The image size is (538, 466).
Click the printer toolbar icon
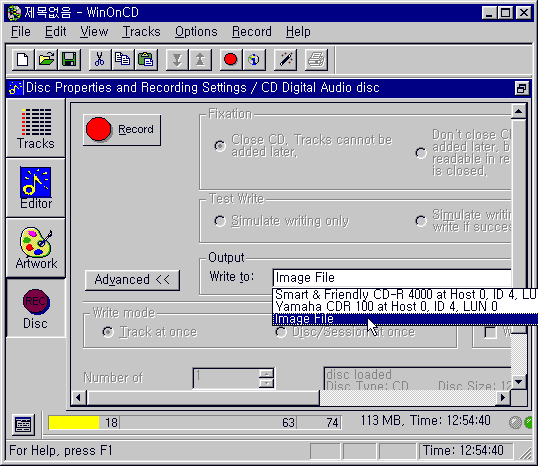click(x=316, y=60)
